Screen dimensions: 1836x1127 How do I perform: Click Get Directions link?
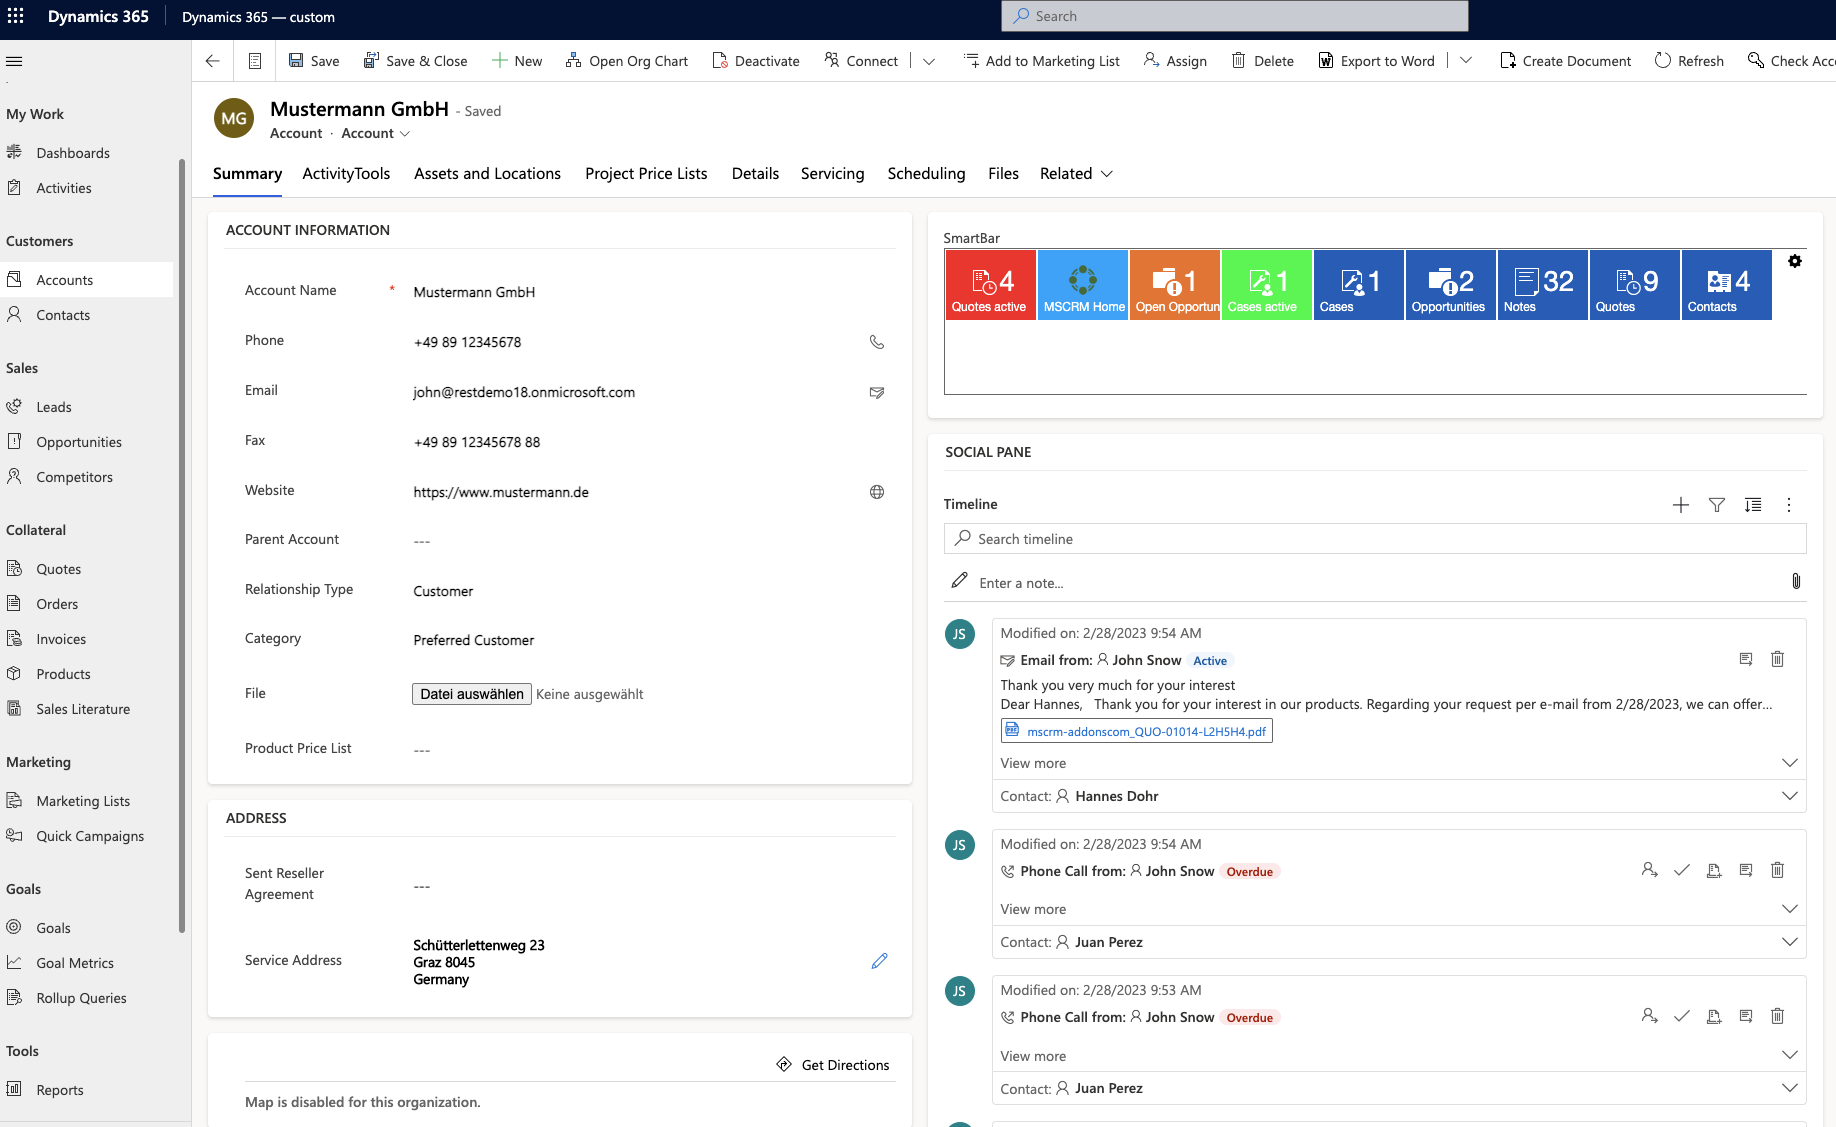pyautogui.click(x=833, y=1065)
